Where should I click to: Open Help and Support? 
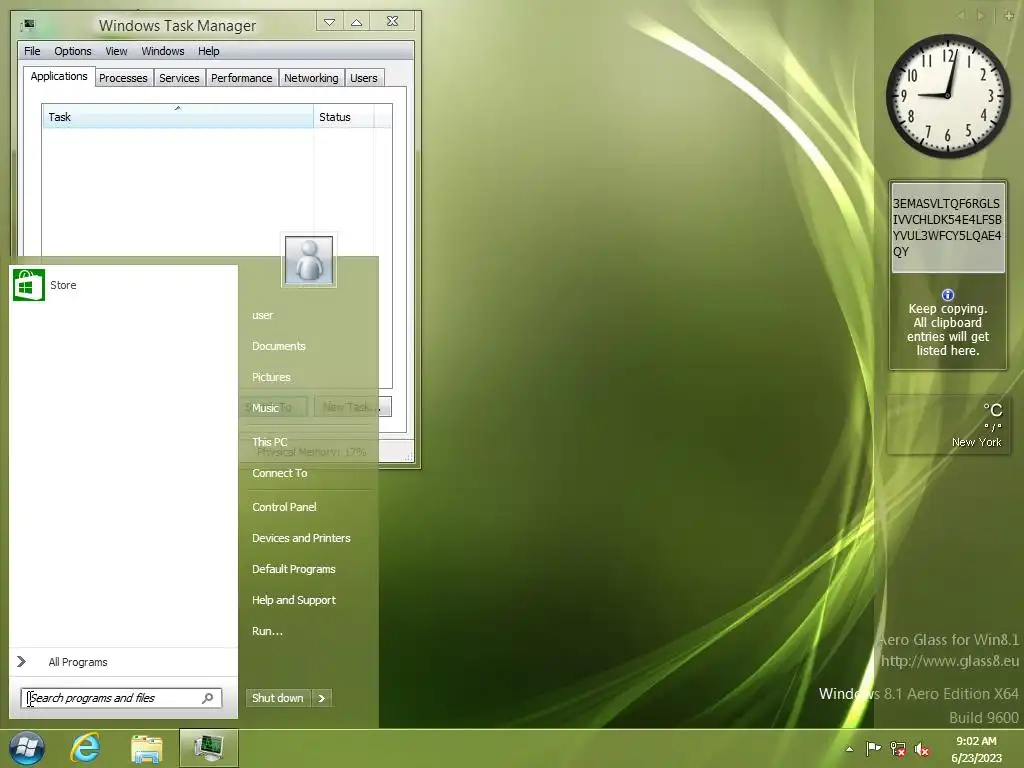(x=293, y=600)
